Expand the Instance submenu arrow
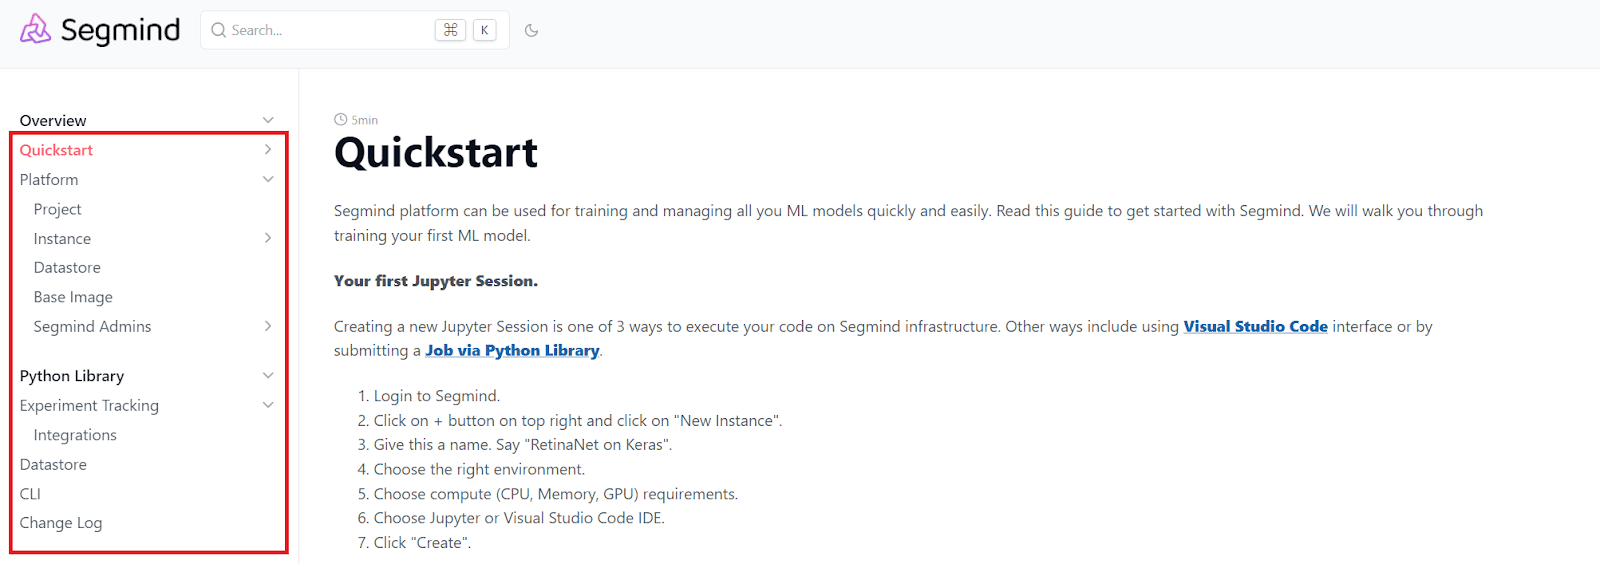Screen dimensions: 1600x564 [268, 238]
